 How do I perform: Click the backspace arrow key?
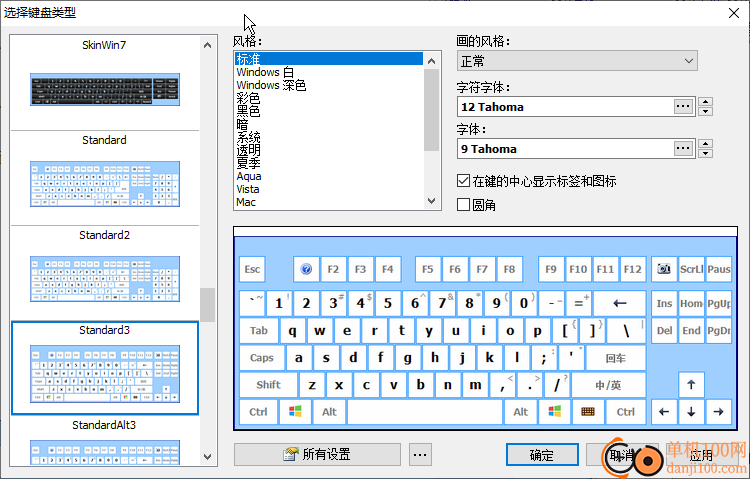click(619, 303)
